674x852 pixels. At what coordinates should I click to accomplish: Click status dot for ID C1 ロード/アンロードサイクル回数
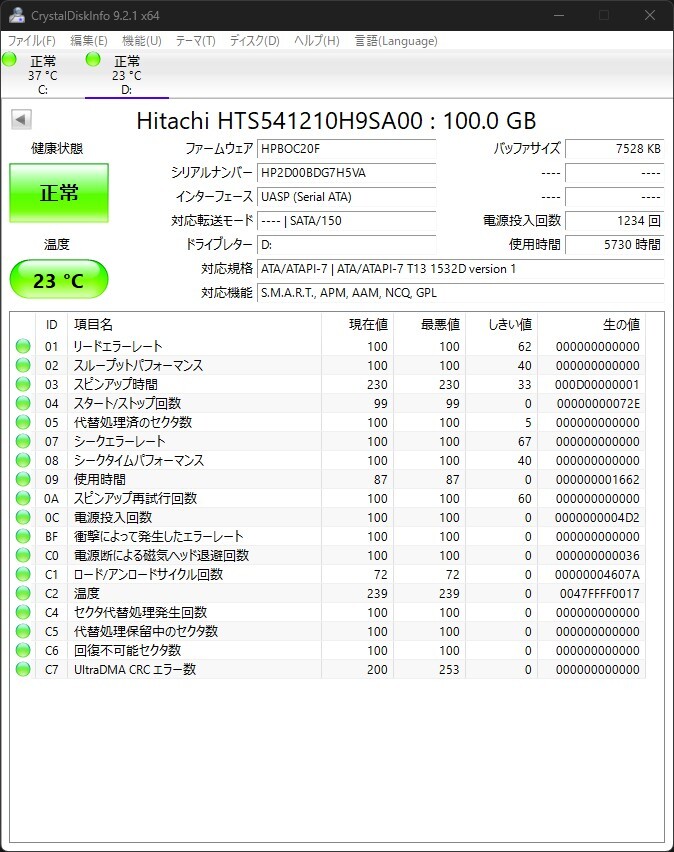click(x=23, y=574)
